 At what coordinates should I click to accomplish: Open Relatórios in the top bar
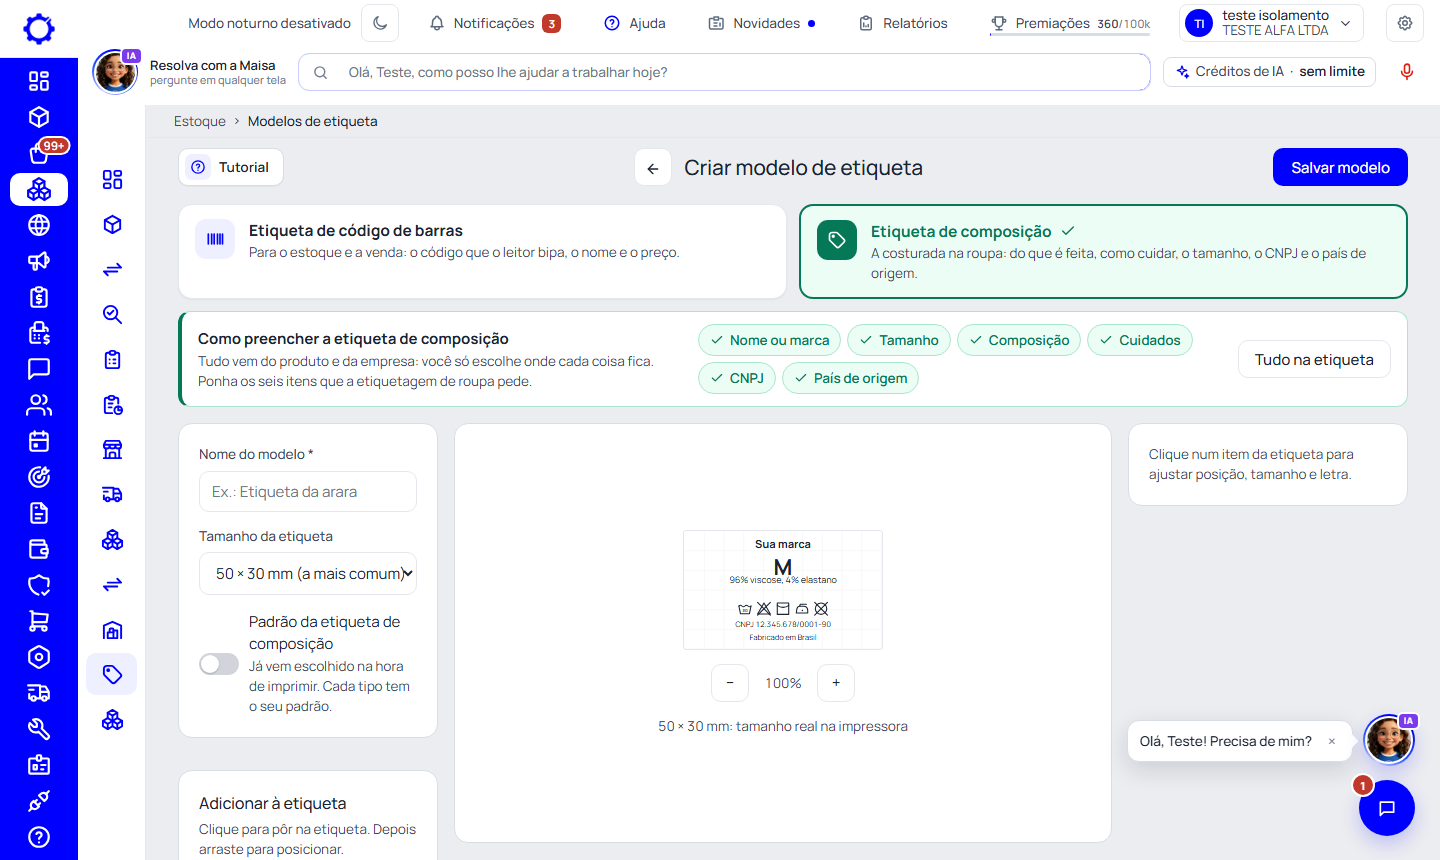click(x=903, y=23)
